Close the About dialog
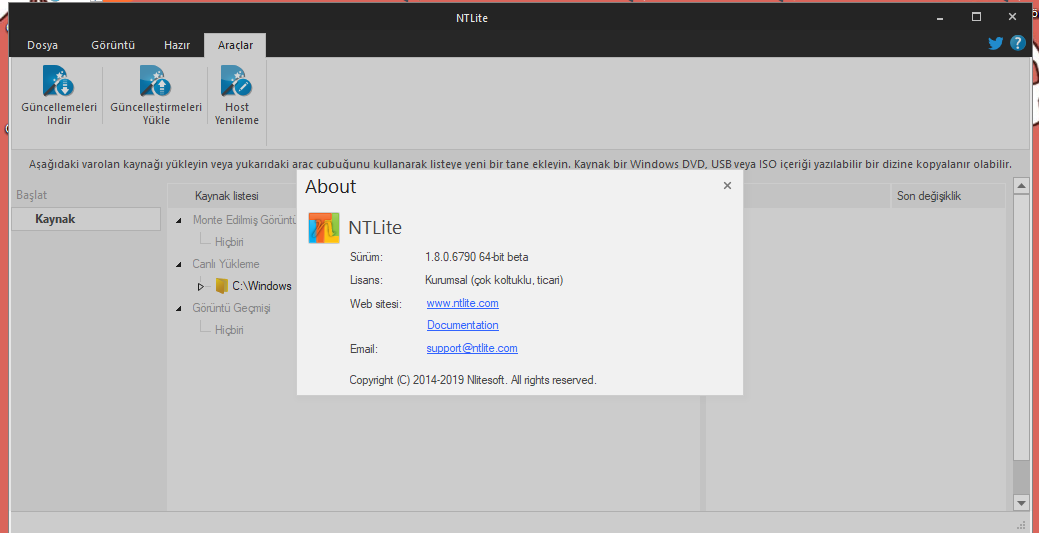Viewport: 1039px width, 533px height. pyautogui.click(x=727, y=185)
